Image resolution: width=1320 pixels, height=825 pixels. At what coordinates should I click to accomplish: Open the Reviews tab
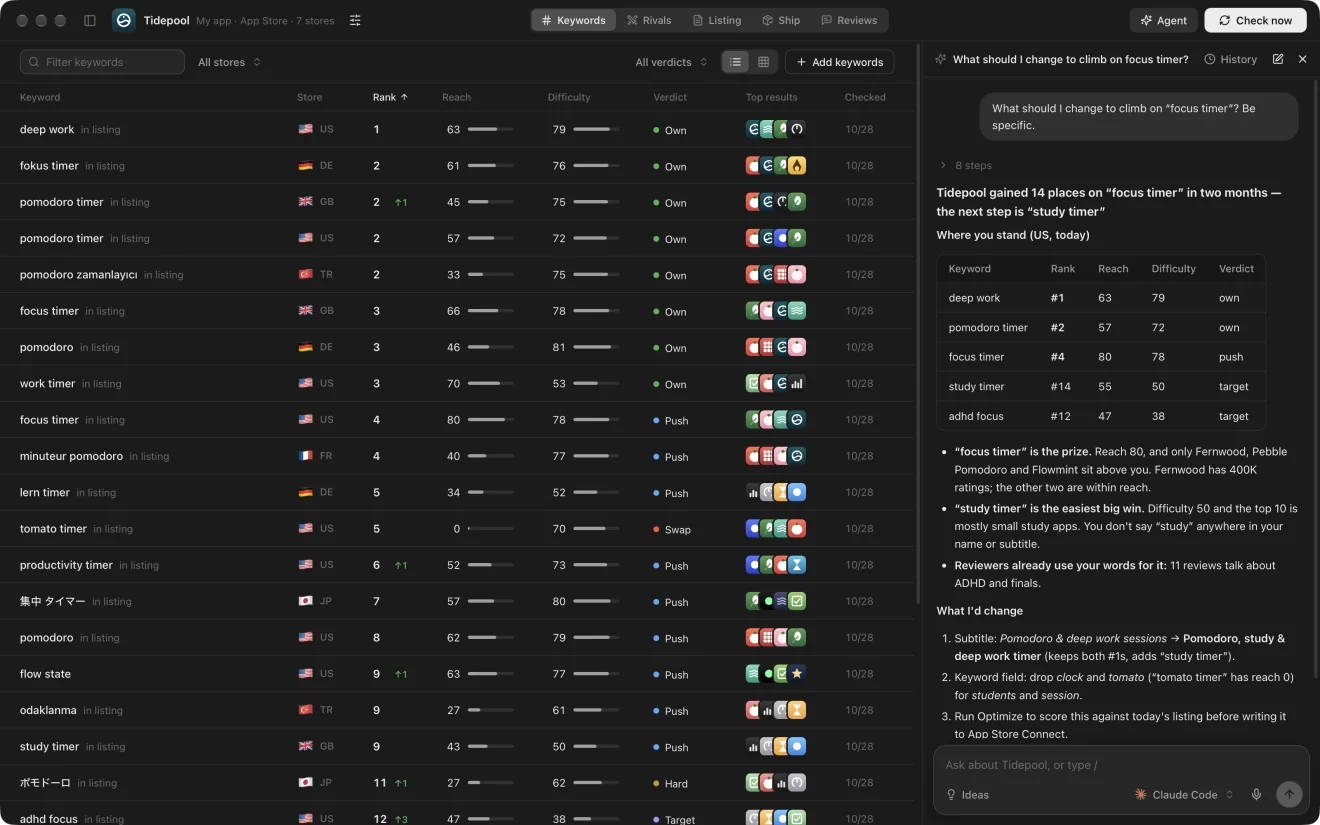point(849,20)
